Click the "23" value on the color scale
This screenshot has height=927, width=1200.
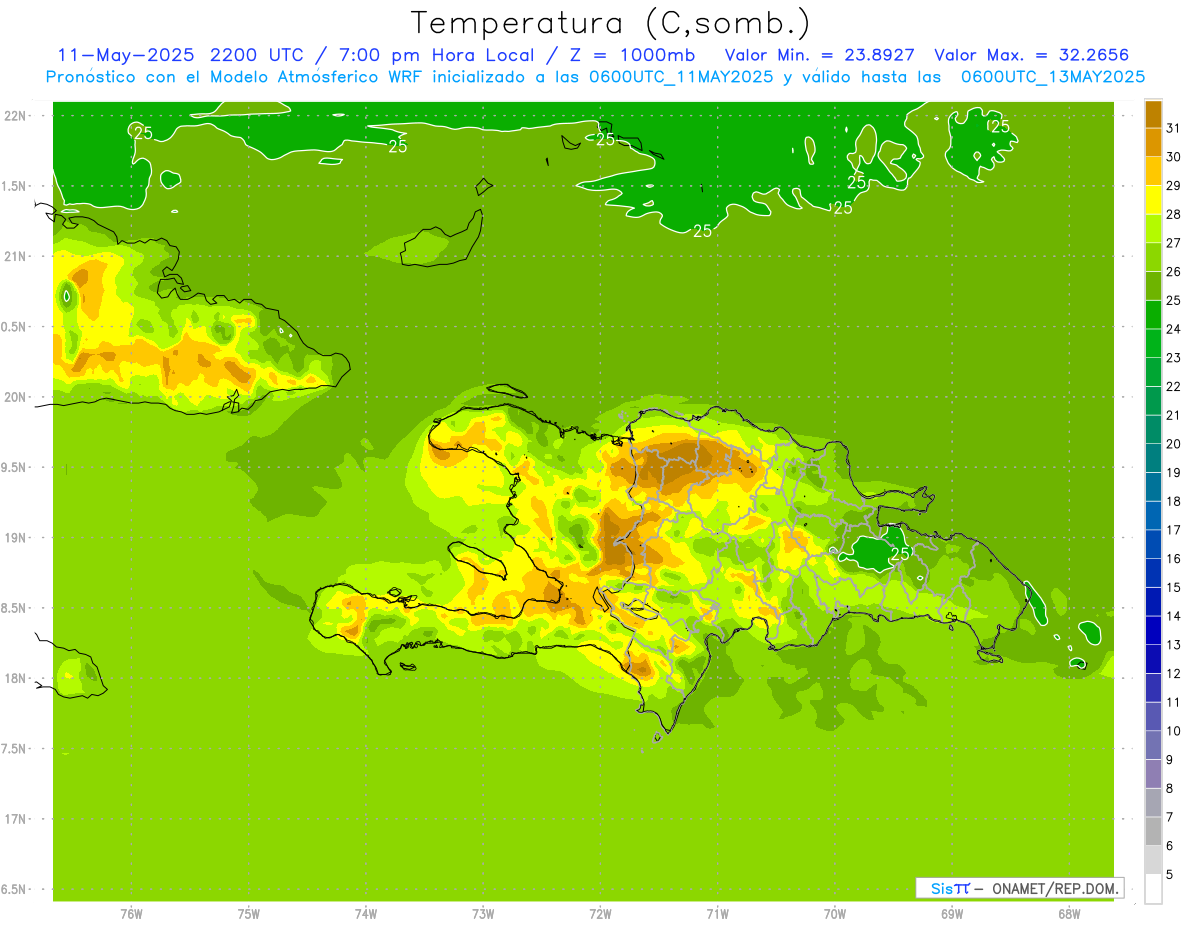1174,358
